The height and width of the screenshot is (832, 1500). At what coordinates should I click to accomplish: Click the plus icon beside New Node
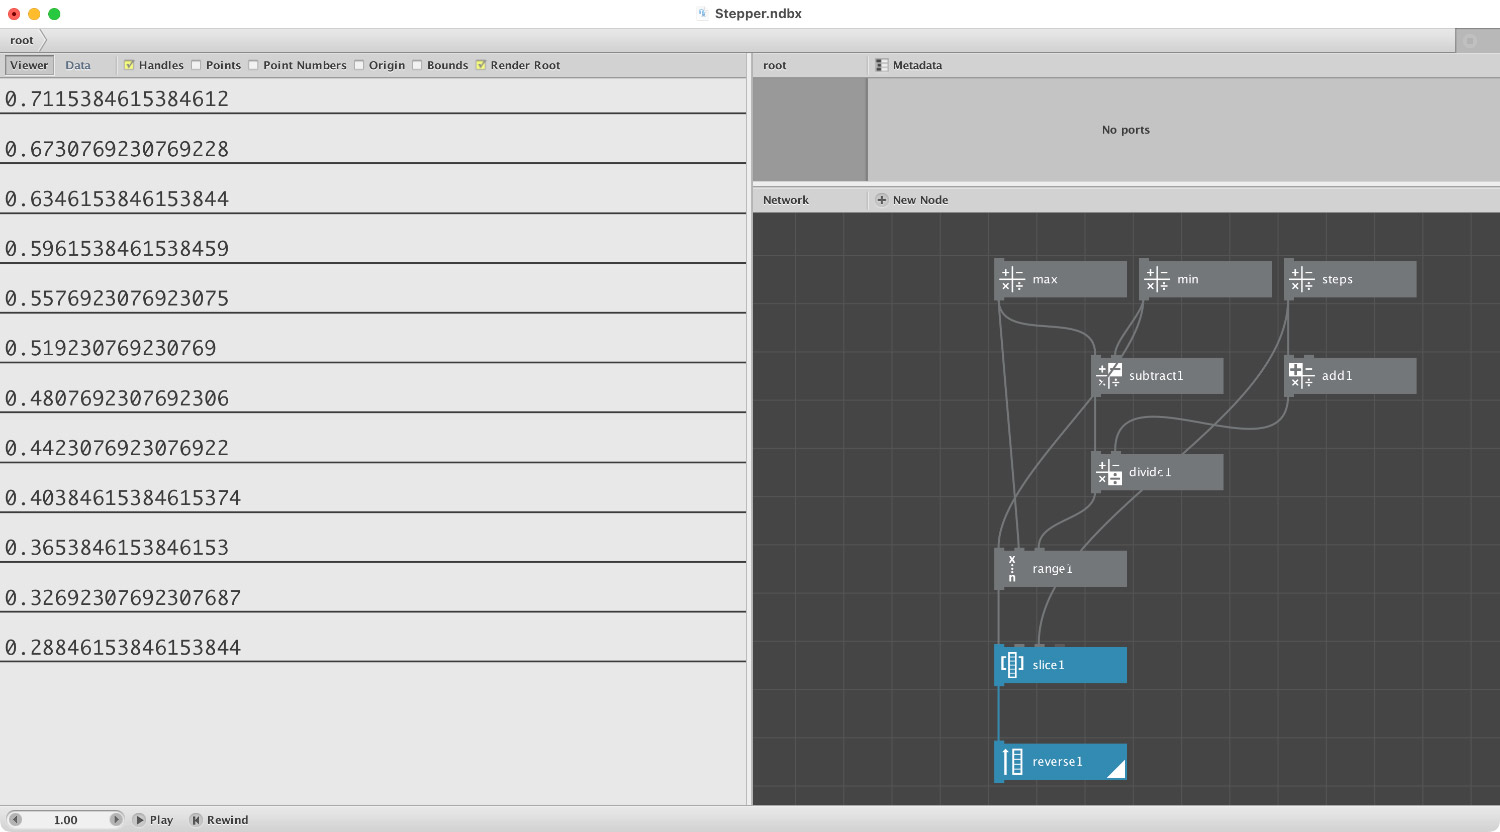(x=881, y=200)
